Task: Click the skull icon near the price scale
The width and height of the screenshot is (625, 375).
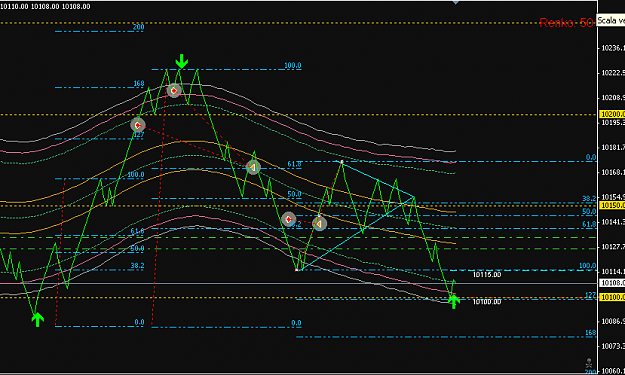Action: point(588,363)
